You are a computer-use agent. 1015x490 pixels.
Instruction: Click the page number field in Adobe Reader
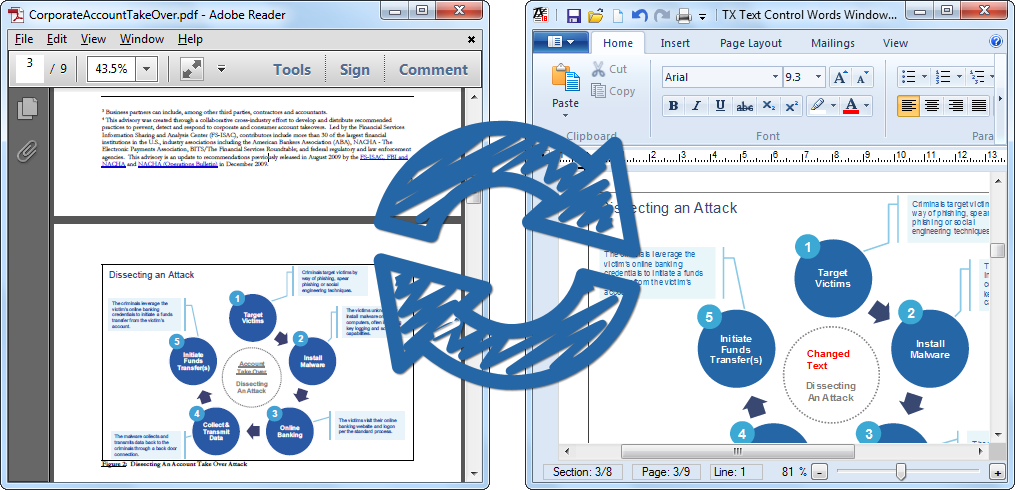[x=29, y=69]
